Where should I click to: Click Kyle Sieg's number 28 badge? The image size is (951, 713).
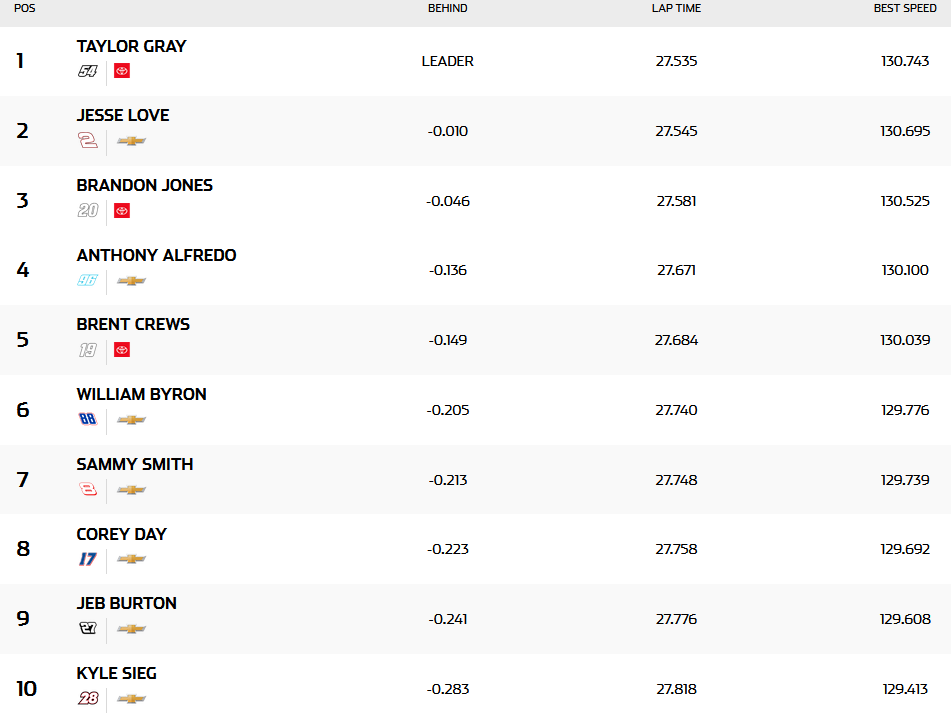[x=88, y=698]
